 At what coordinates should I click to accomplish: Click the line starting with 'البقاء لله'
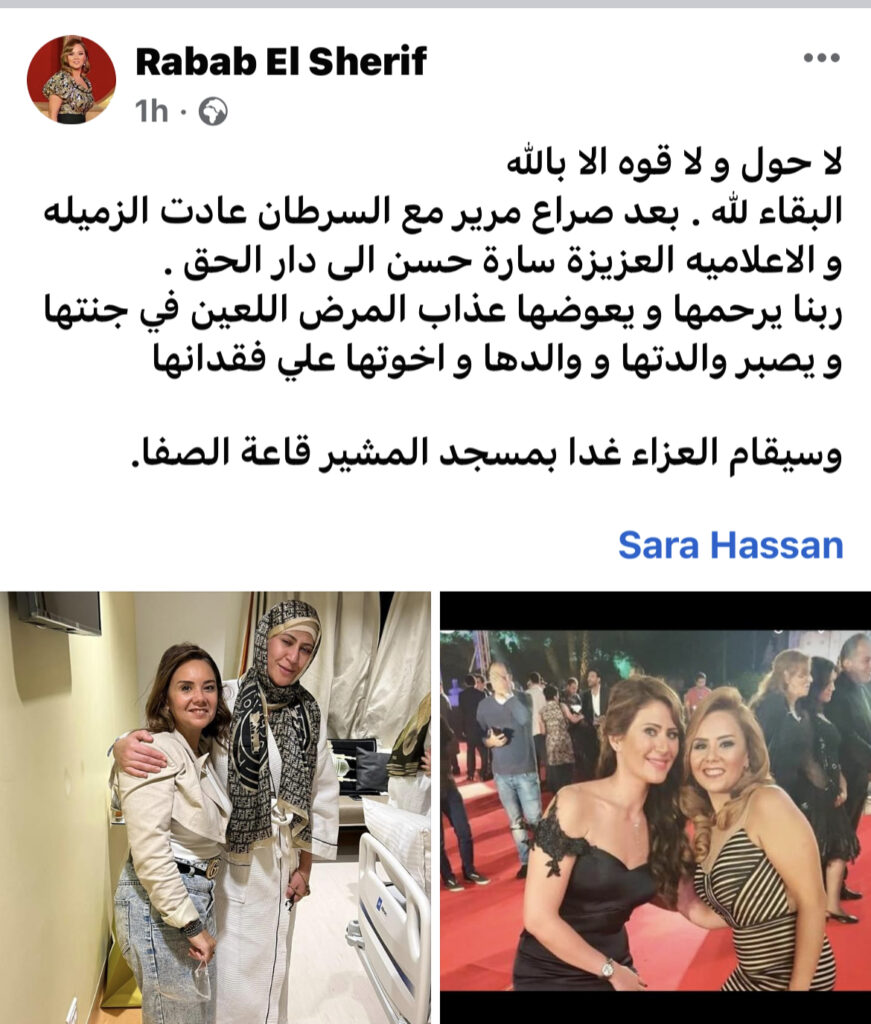(x=443, y=212)
